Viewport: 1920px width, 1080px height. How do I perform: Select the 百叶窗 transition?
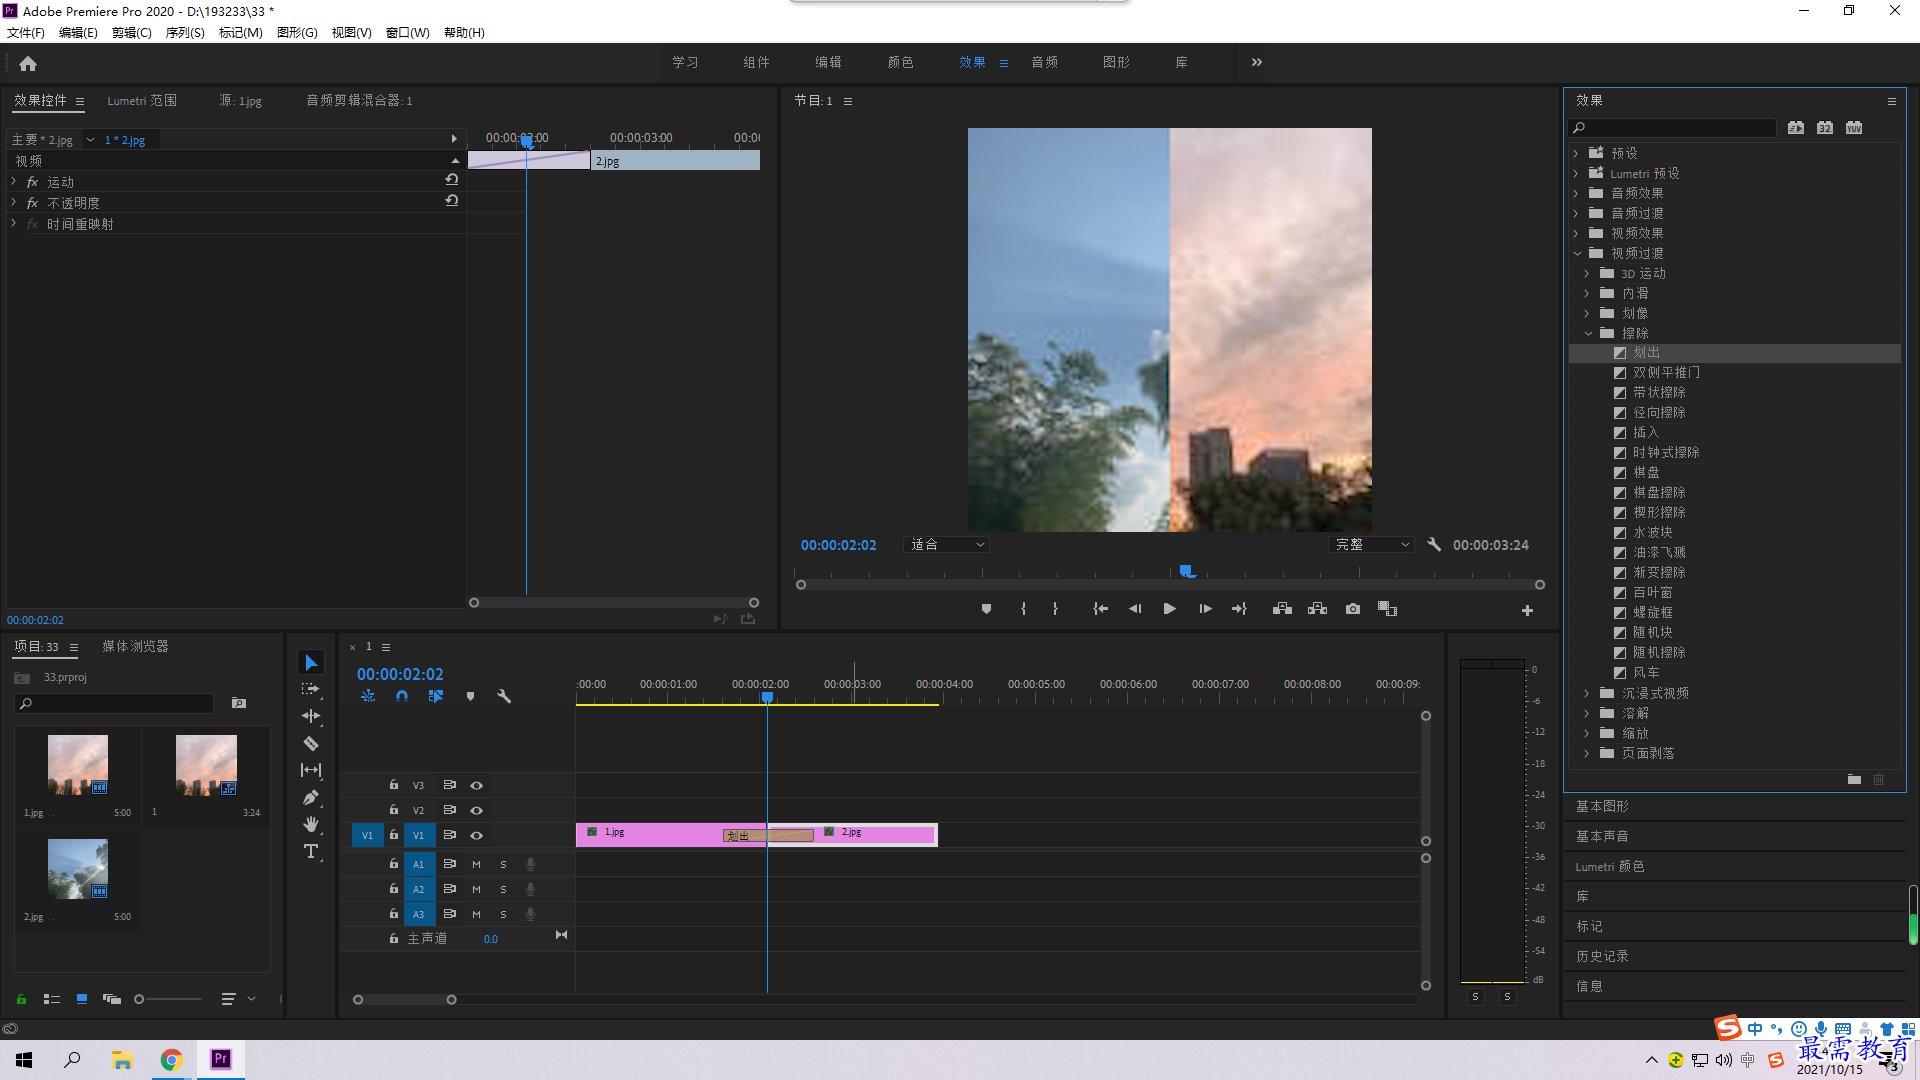coord(1653,593)
